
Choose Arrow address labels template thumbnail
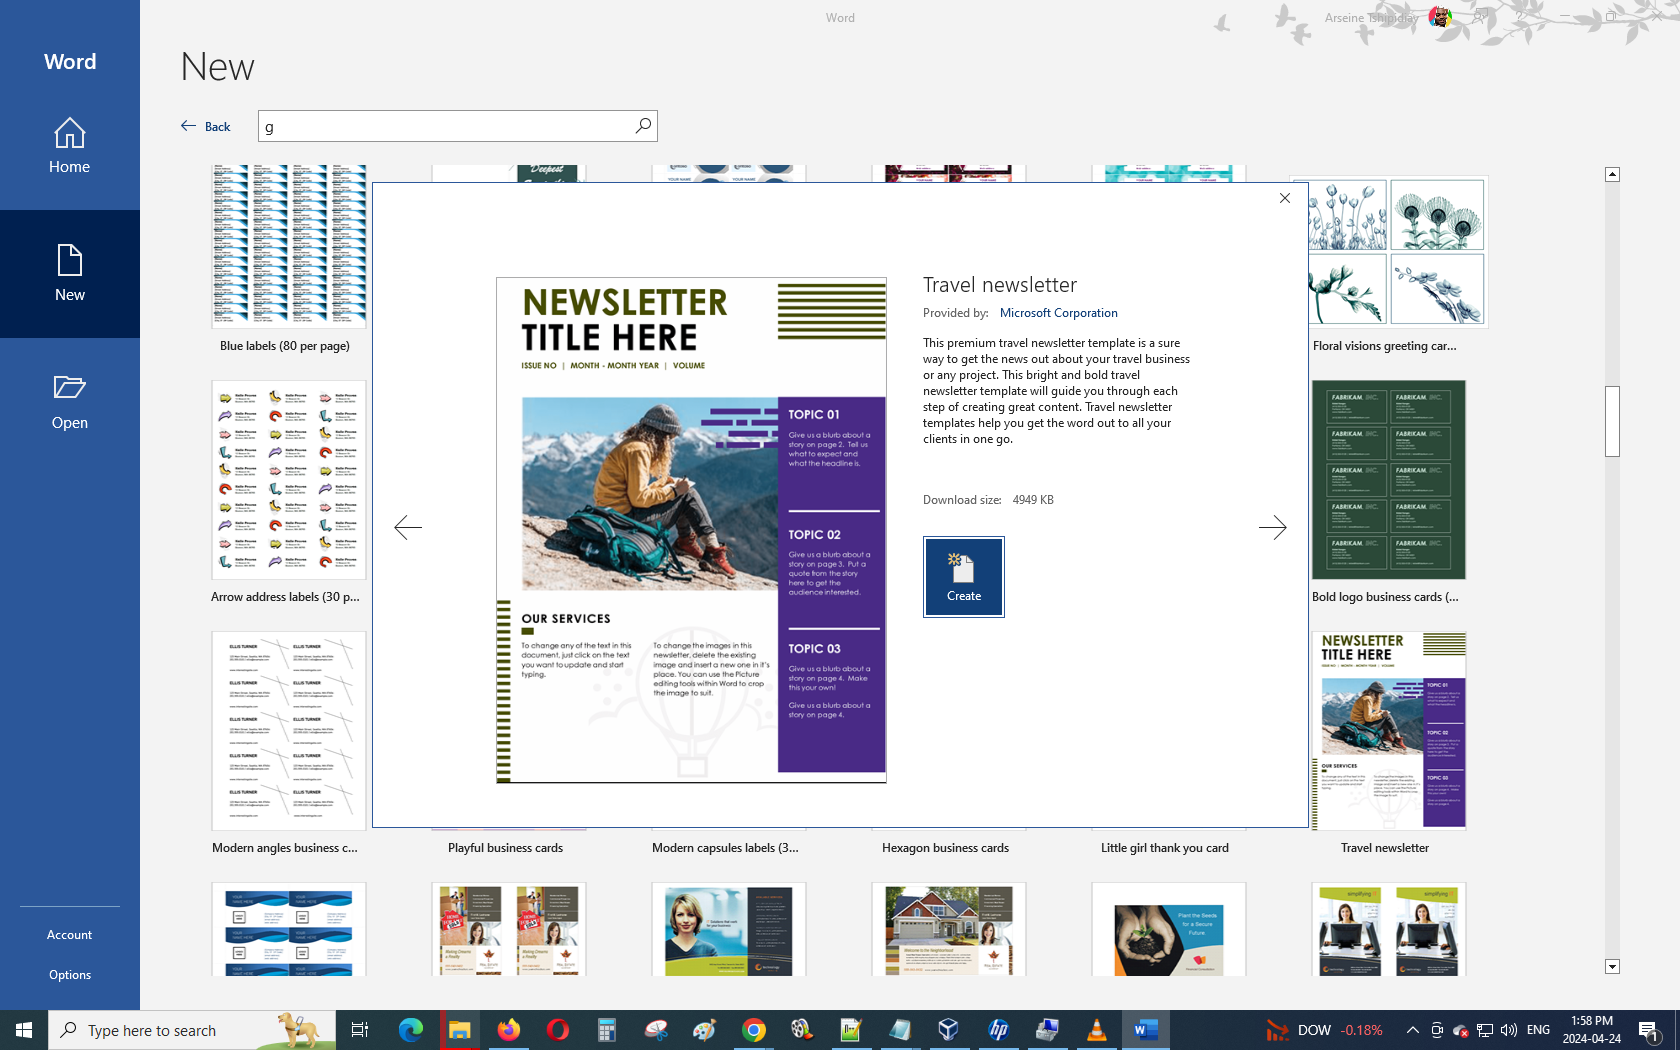pos(288,480)
